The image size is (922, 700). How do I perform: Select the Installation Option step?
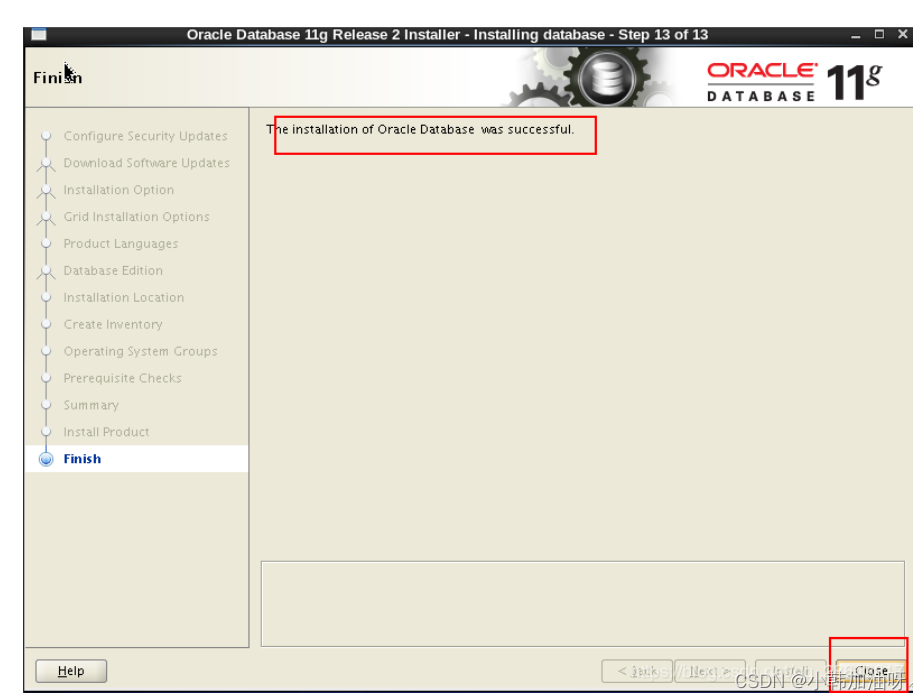point(119,190)
